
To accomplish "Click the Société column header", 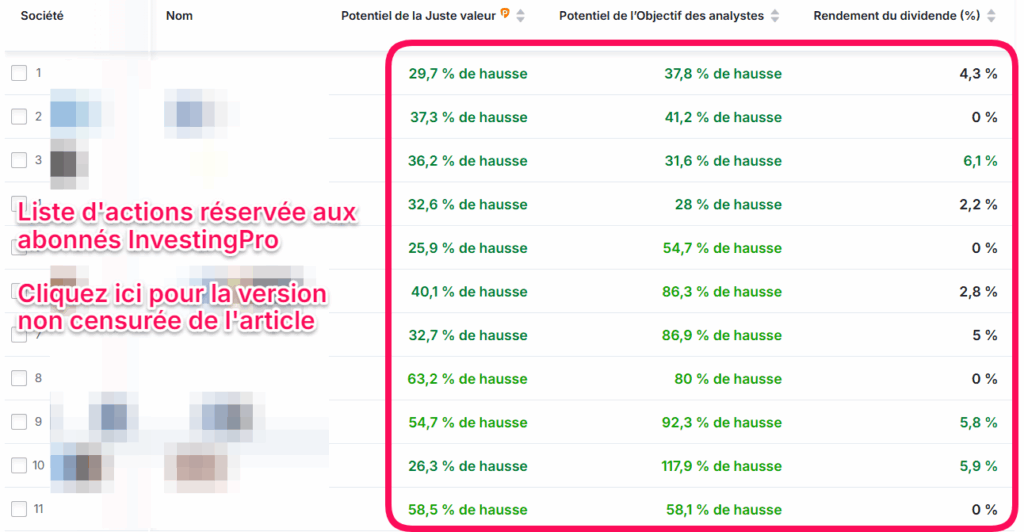I will [42, 16].
